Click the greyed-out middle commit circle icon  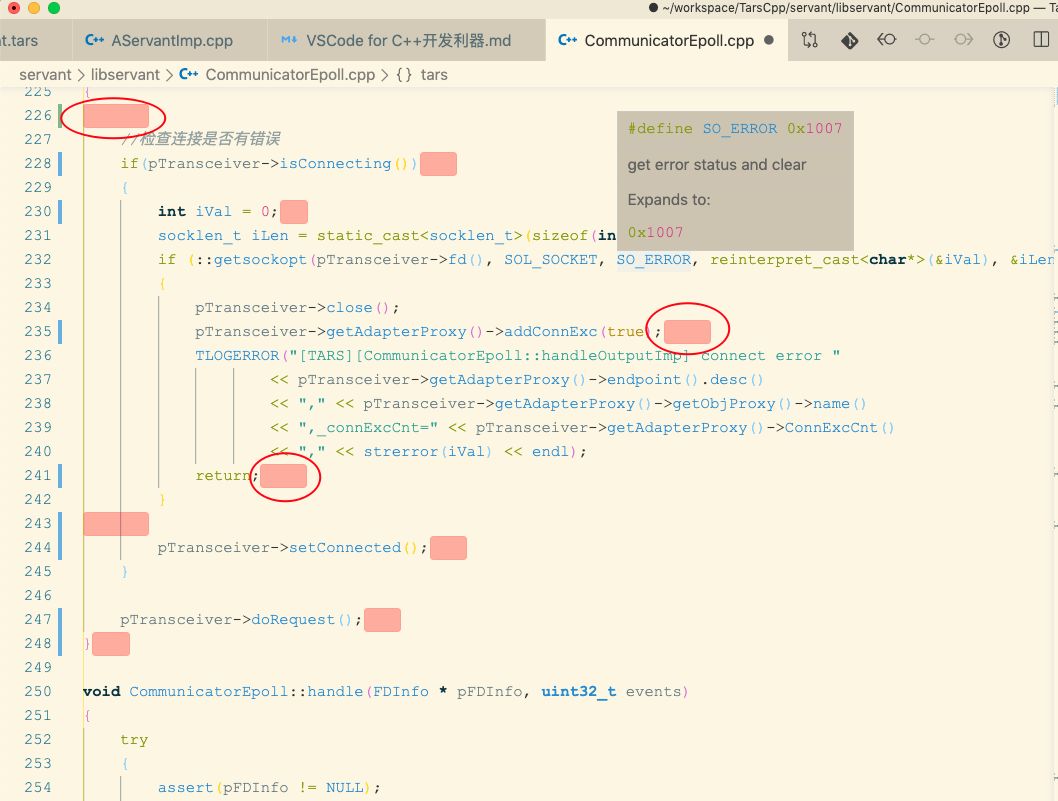coord(925,39)
